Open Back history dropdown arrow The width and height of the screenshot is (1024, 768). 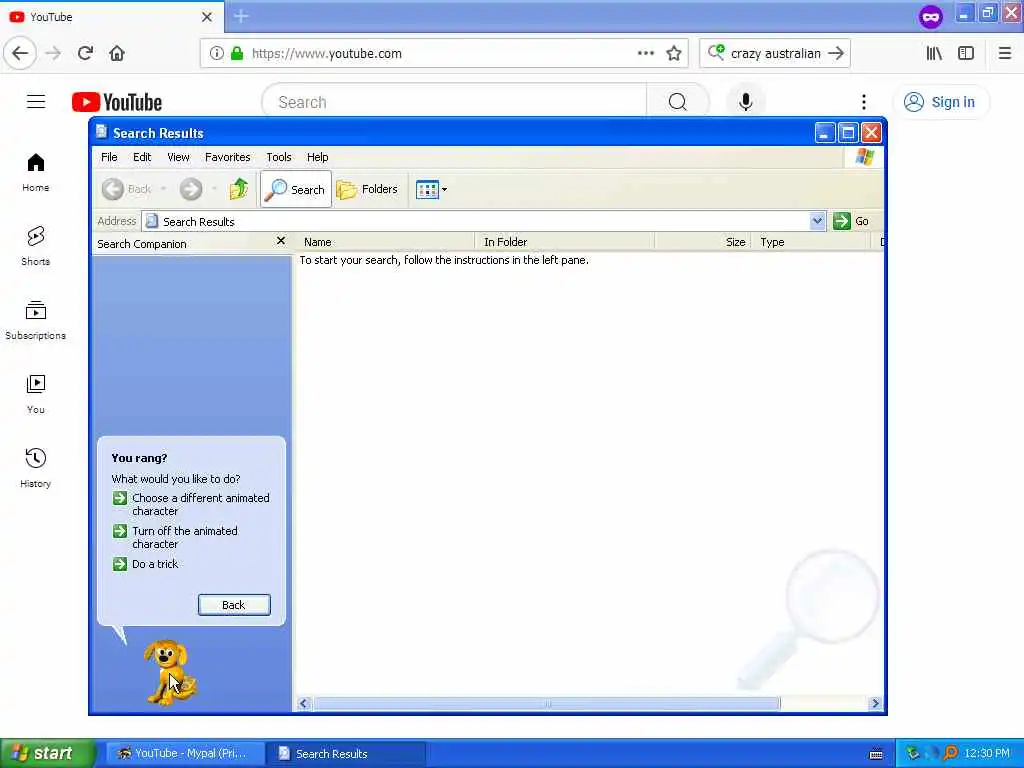(163, 189)
